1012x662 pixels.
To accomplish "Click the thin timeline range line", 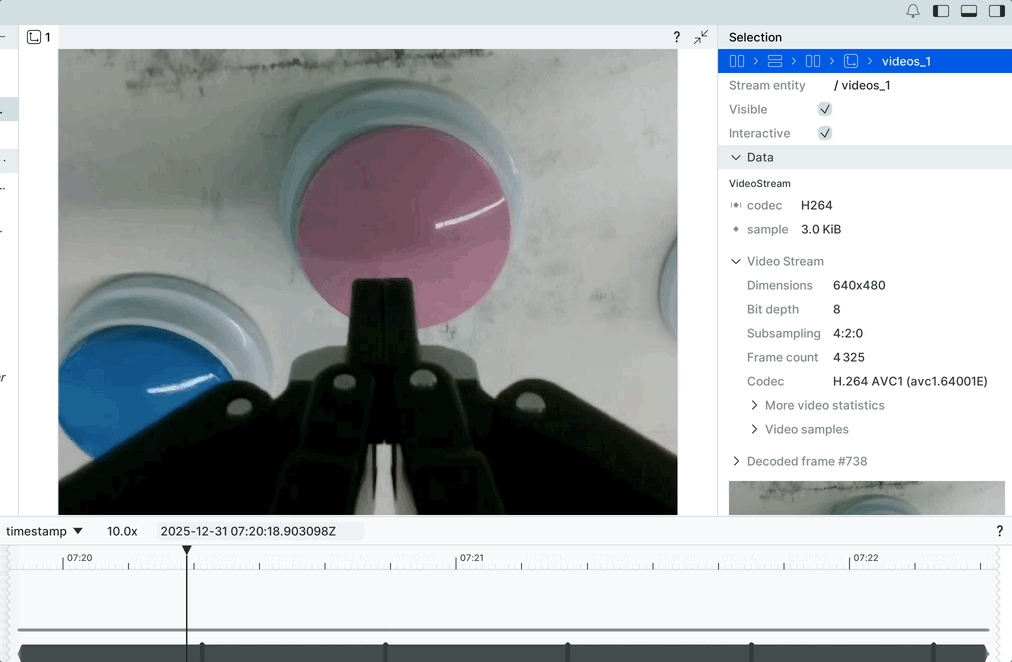I will tap(503, 629).
